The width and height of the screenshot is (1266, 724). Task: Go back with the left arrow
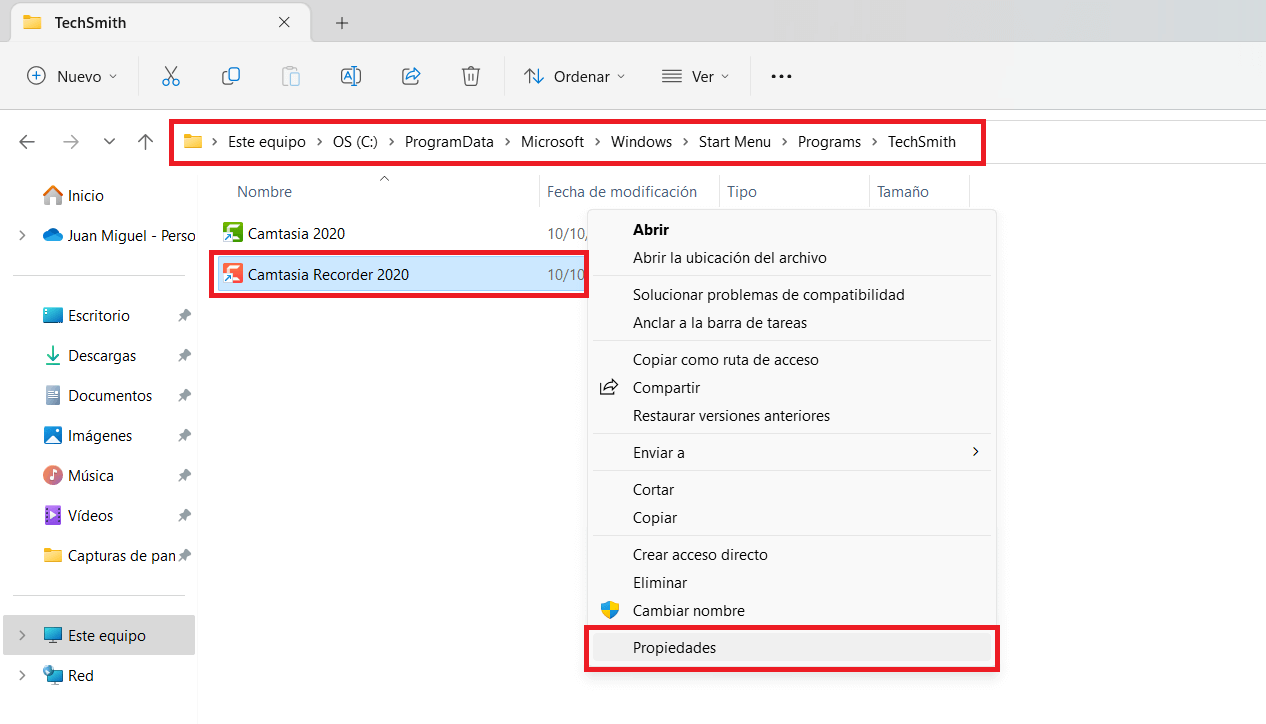pyautogui.click(x=27, y=142)
